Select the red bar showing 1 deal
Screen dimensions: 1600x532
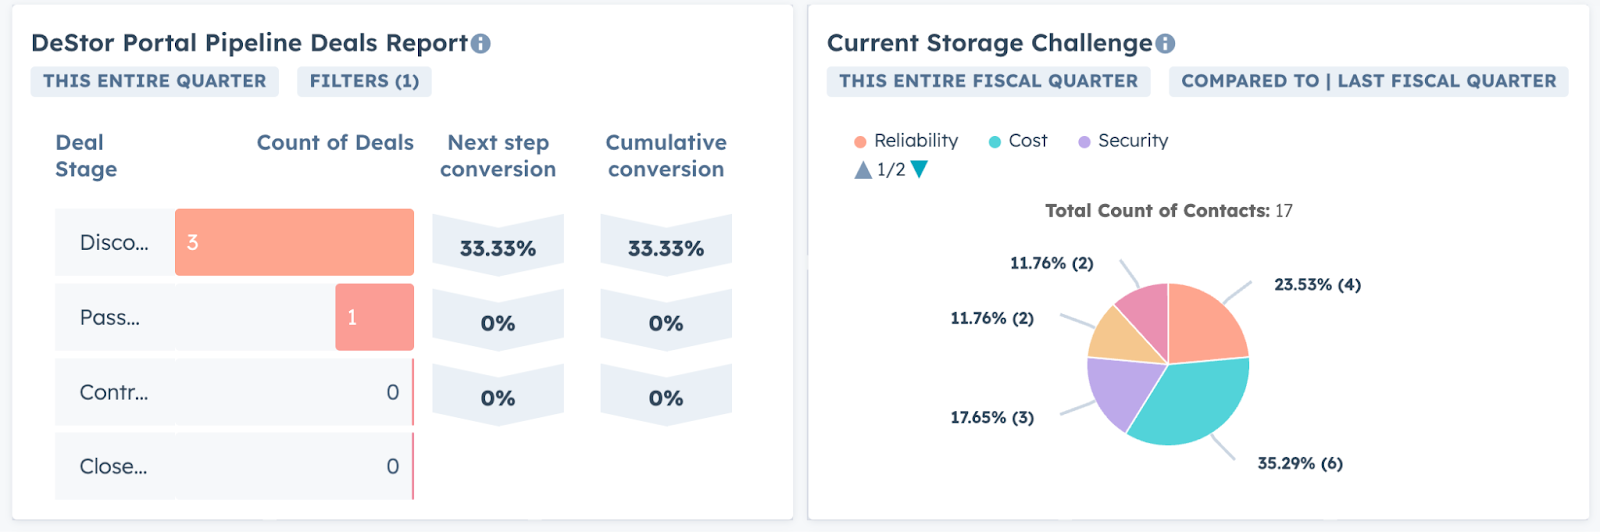coord(374,317)
